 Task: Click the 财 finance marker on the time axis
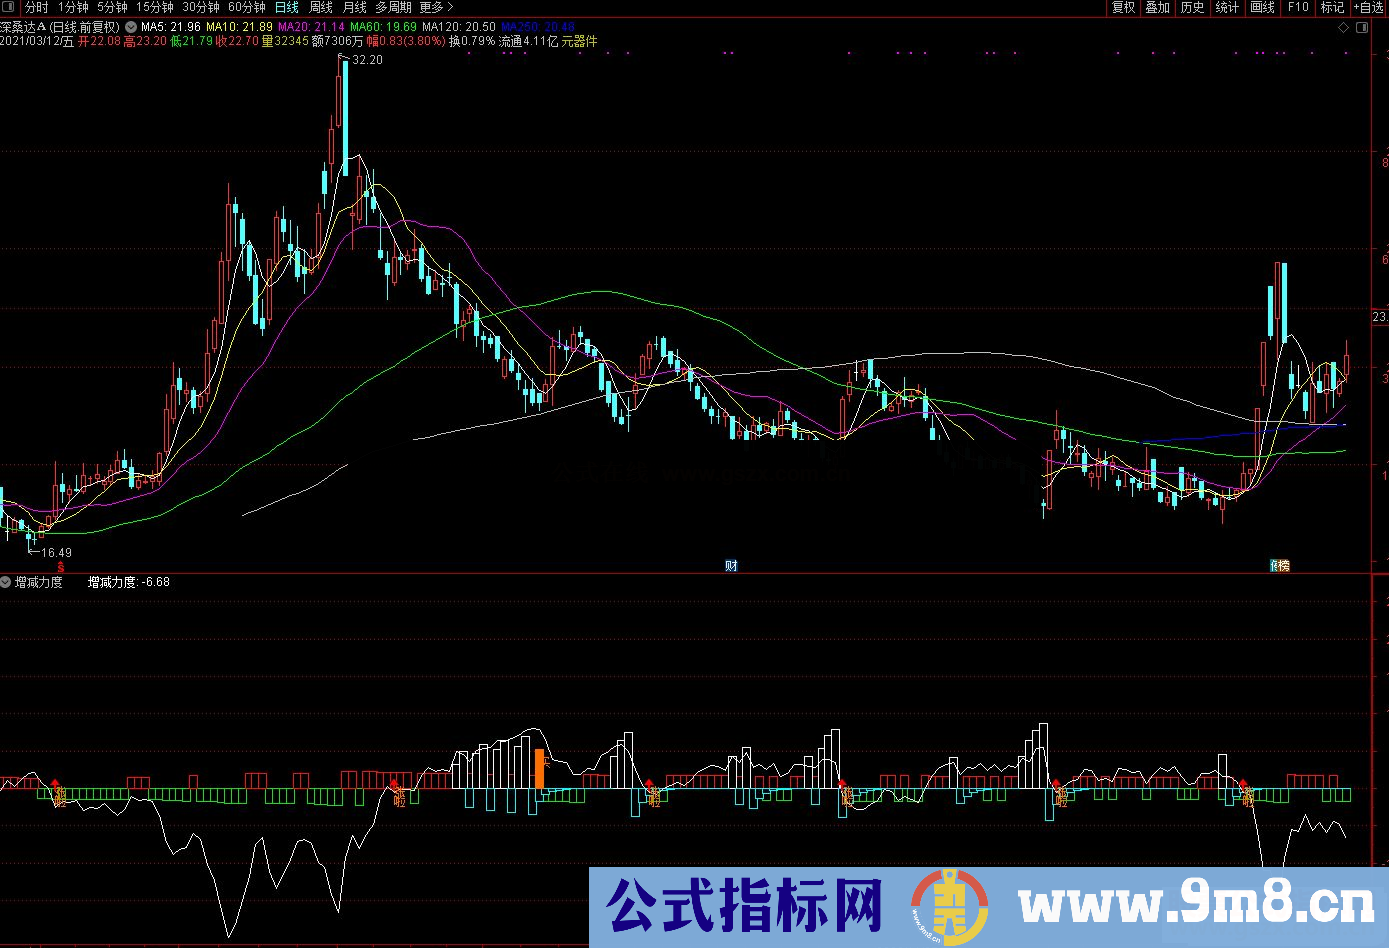[731, 566]
